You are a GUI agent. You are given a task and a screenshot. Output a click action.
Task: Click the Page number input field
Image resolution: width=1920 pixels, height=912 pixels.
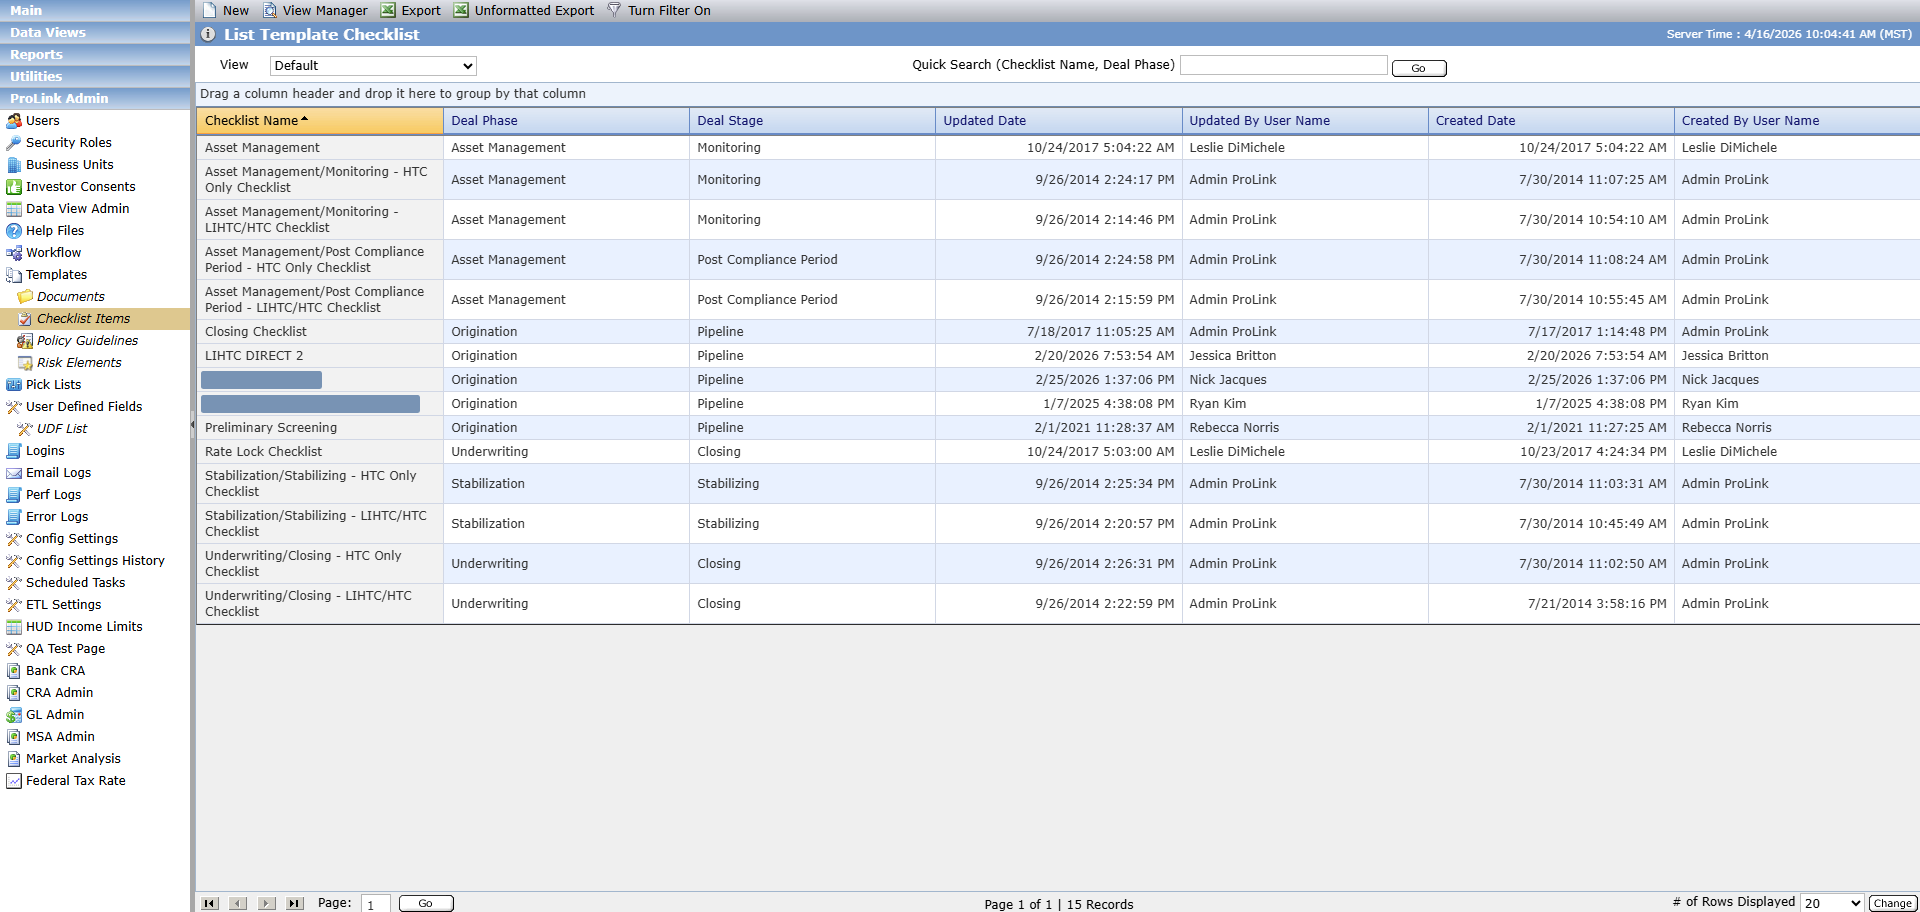(x=375, y=904)
